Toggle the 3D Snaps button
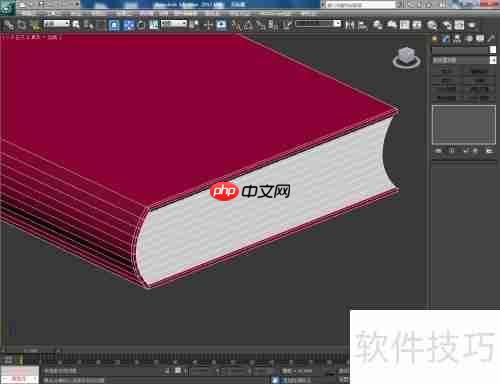 tap(236, 25)
